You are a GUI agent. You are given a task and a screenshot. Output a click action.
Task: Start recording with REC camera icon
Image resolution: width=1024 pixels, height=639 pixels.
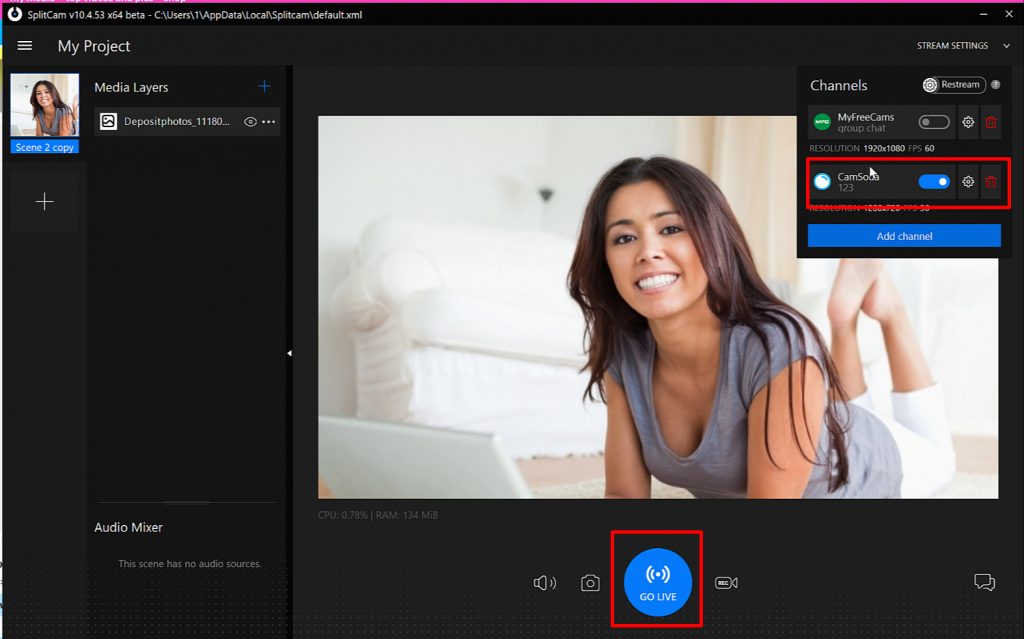[x=726, y=583]
